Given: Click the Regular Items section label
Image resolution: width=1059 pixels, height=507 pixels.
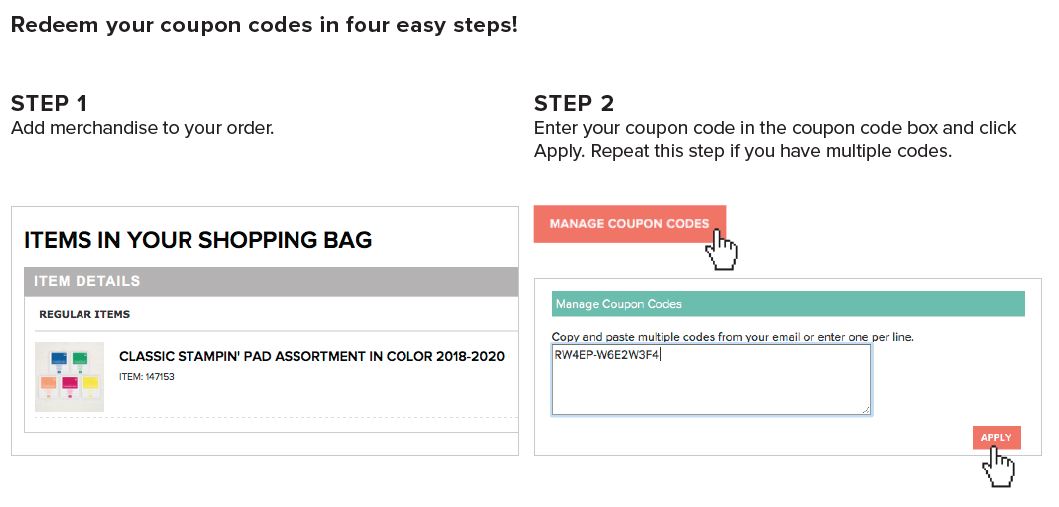Looking at the screenshot, I should pos(85,314).
